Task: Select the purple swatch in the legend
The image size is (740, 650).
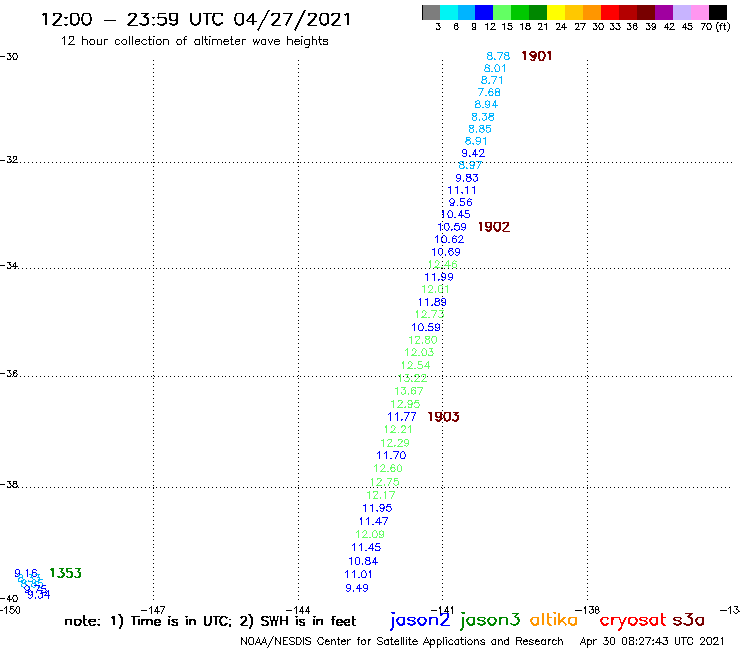Action: 664,12
